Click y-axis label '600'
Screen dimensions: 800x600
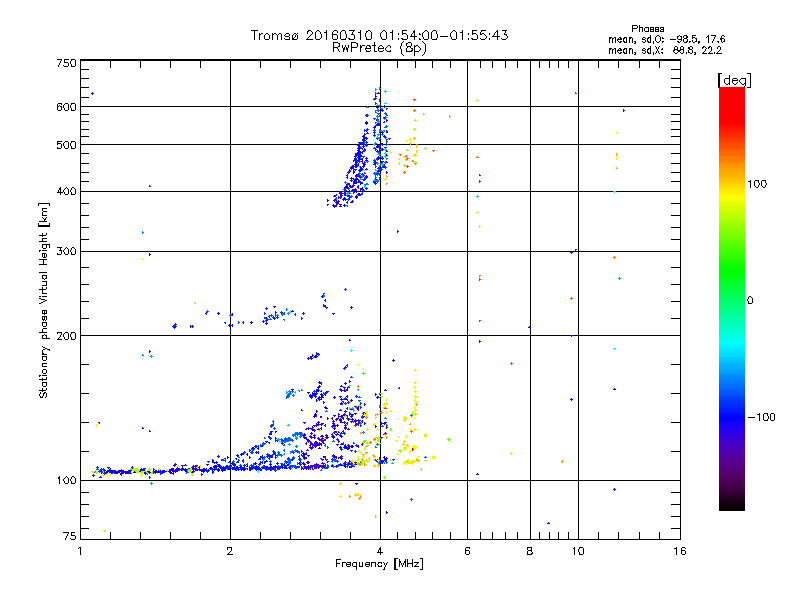point(66,107)
